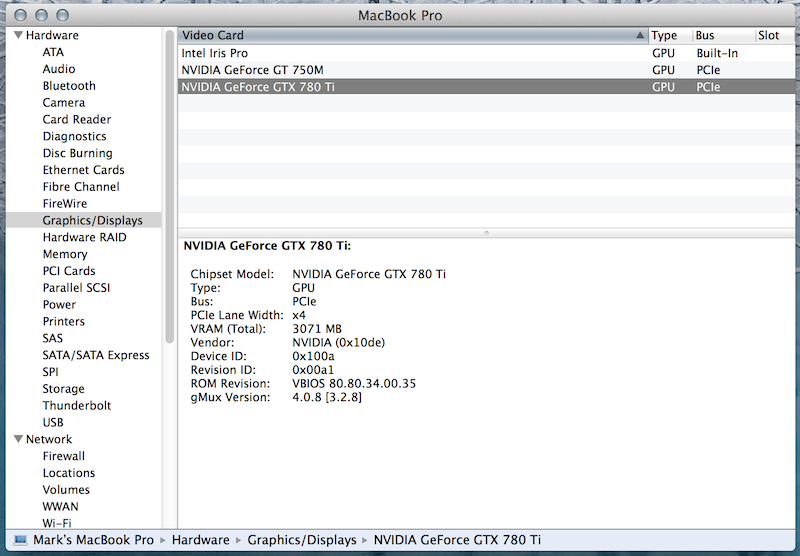
Task: Select Audio in the sidebar
Action: 59,69
